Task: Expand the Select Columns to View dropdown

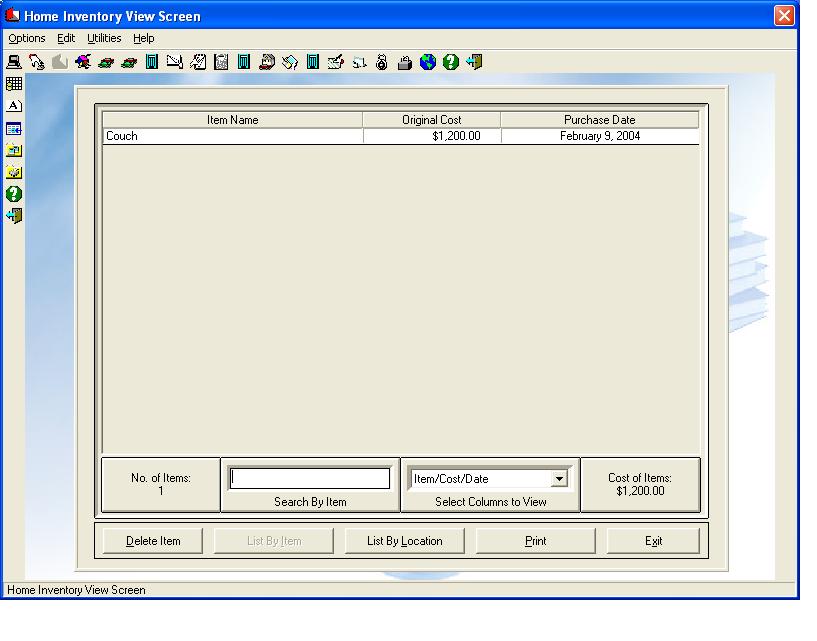Action: coord(559,479)
